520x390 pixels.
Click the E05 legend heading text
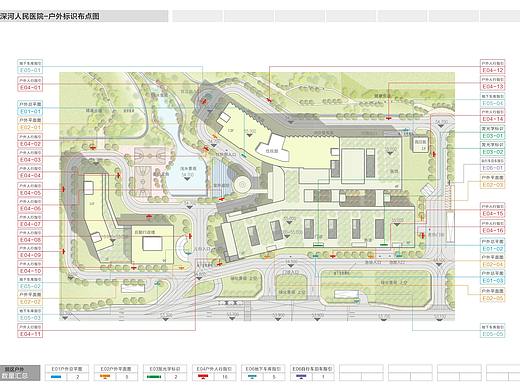(263, 369)
